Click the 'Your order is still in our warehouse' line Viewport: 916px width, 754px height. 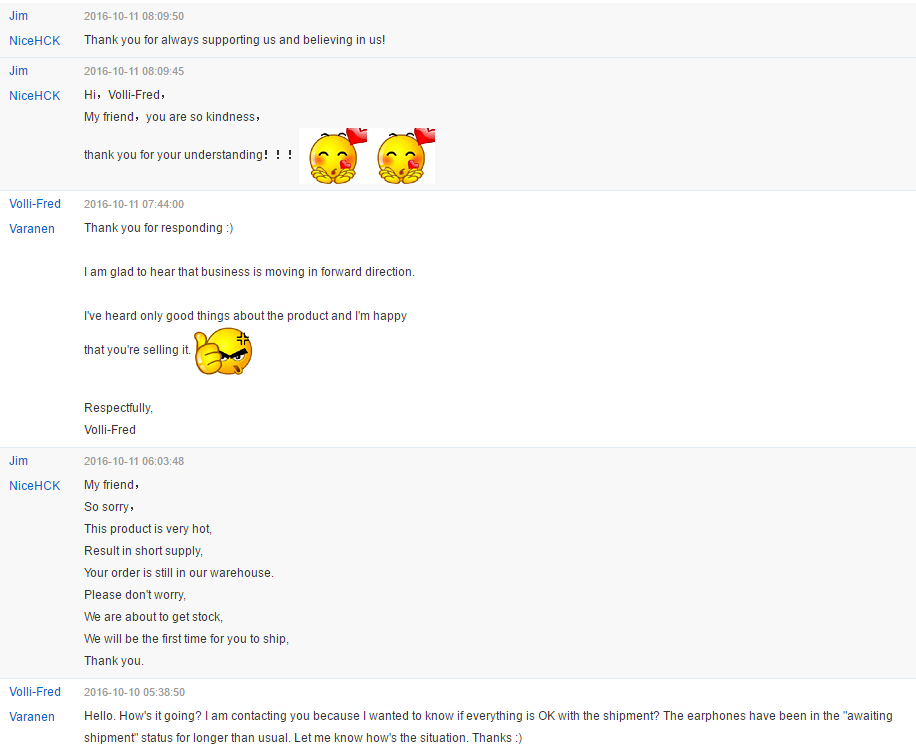click(x=179, y=573)
